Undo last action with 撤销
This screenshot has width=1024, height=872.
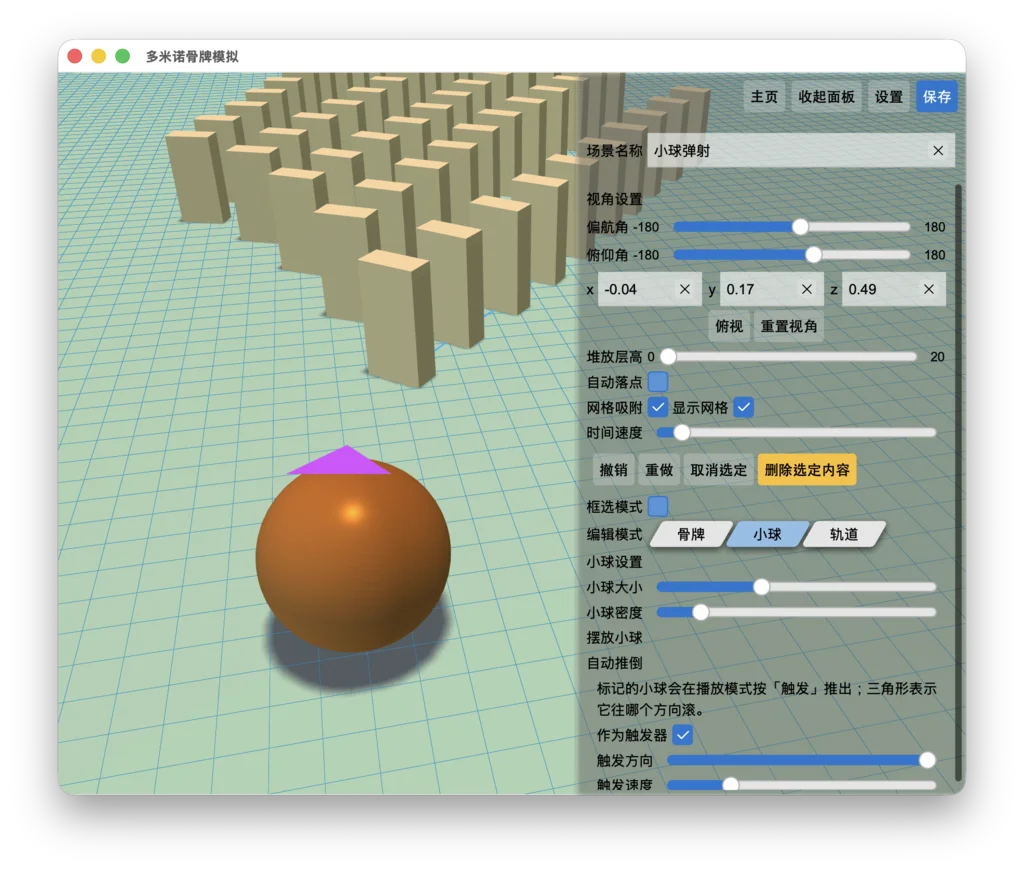pos(613,470)
